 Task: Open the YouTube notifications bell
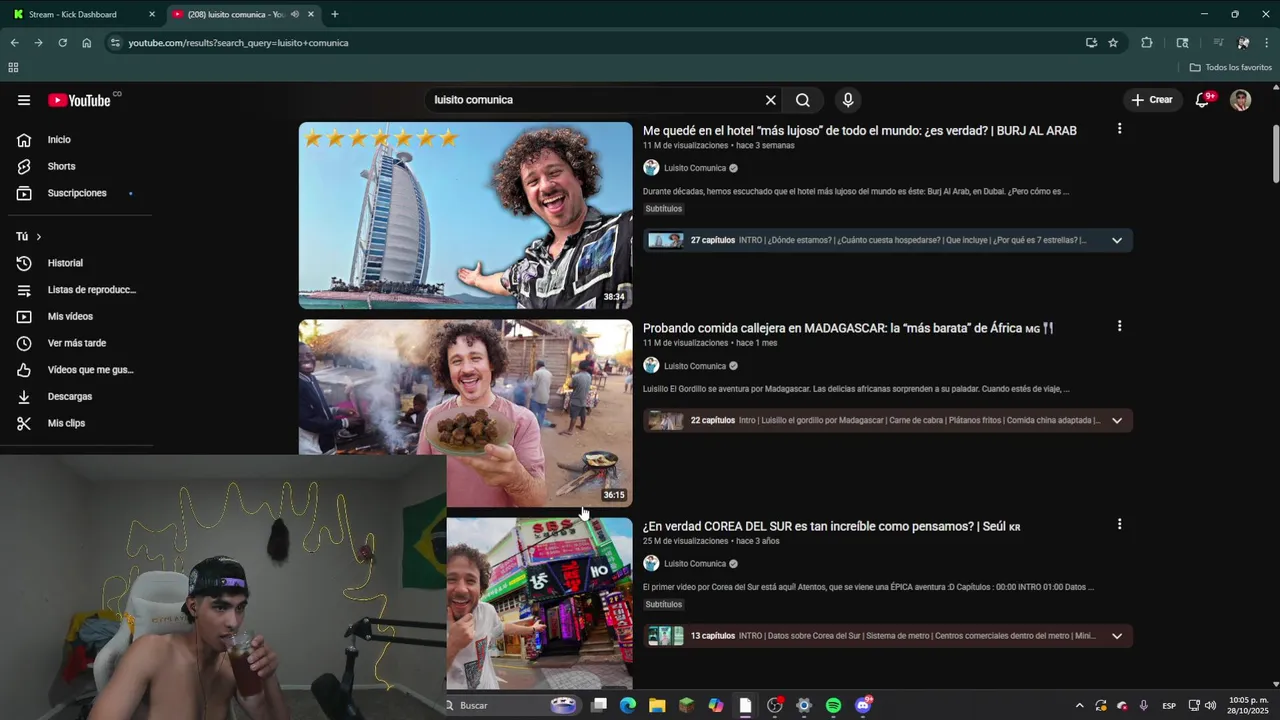pos(1203,100)
